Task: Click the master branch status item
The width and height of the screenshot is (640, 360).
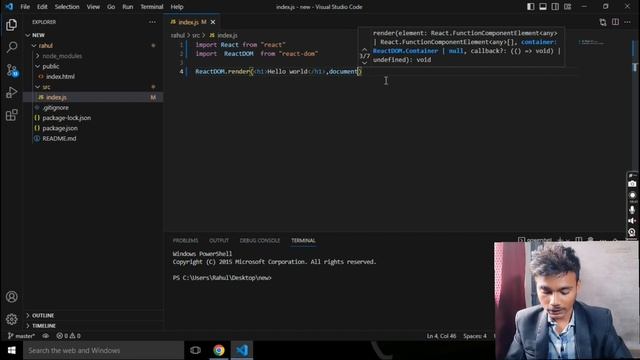Action: point(21,336)
